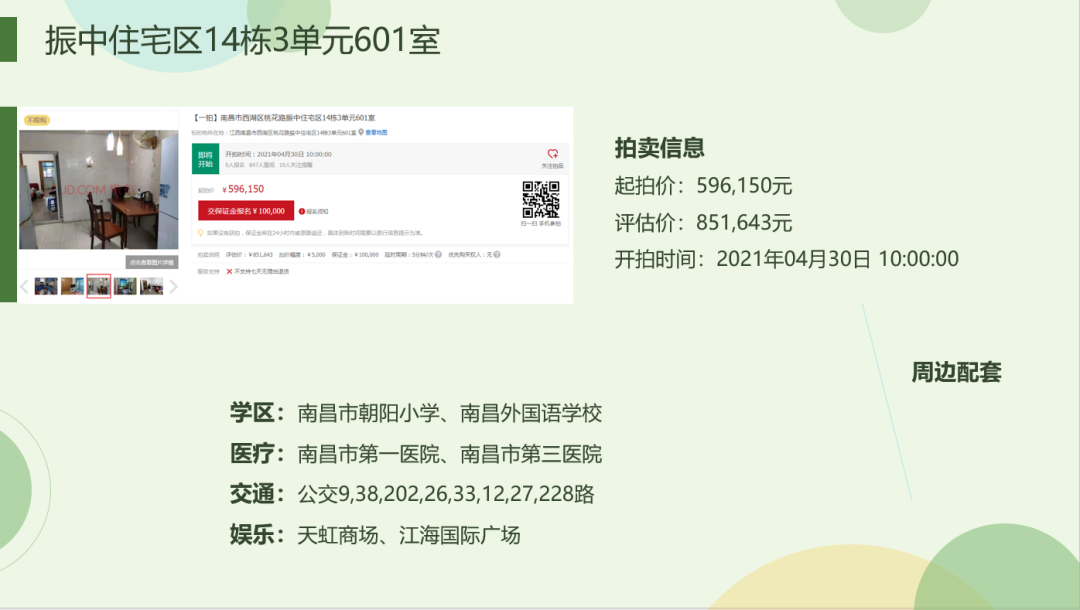Click the green 即将开始 status badge
This screenshot has height=610, width=1080.
[x=205, y=159]
